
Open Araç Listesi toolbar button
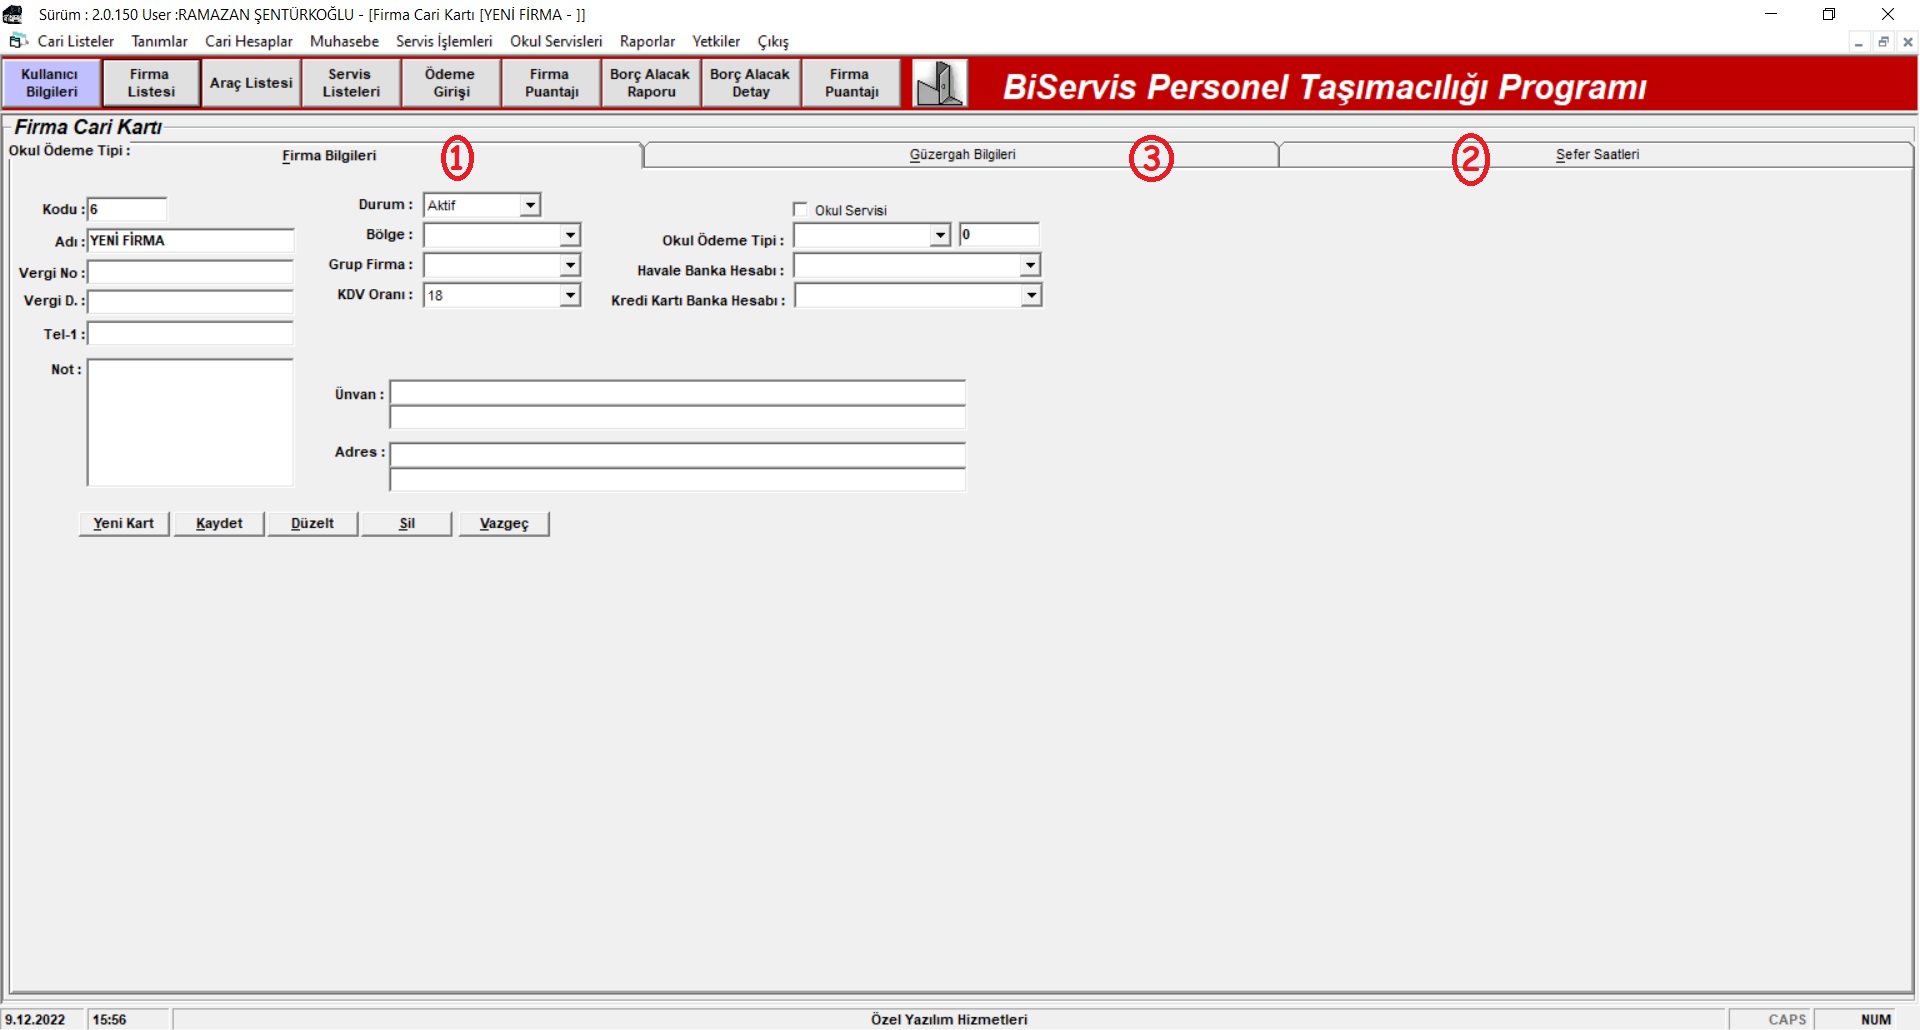click(x=251, y=83)
